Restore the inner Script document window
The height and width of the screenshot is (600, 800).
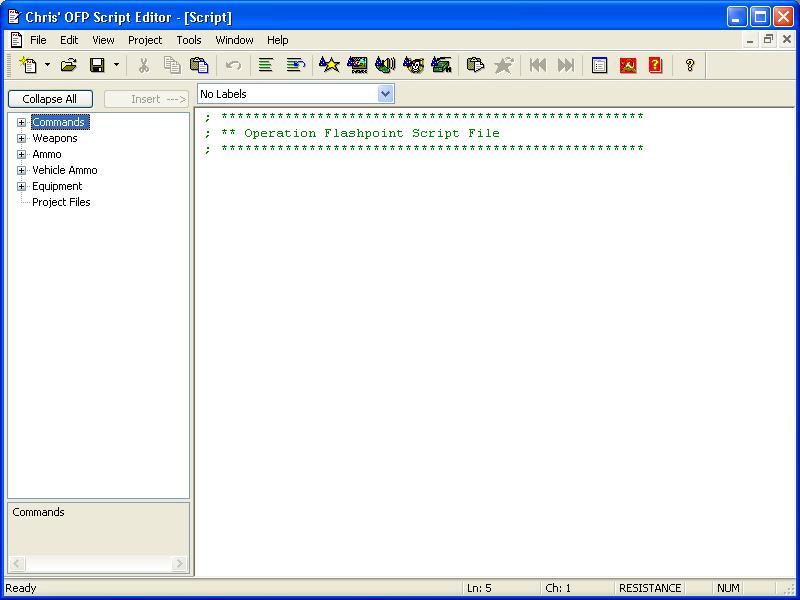point(768,39)
